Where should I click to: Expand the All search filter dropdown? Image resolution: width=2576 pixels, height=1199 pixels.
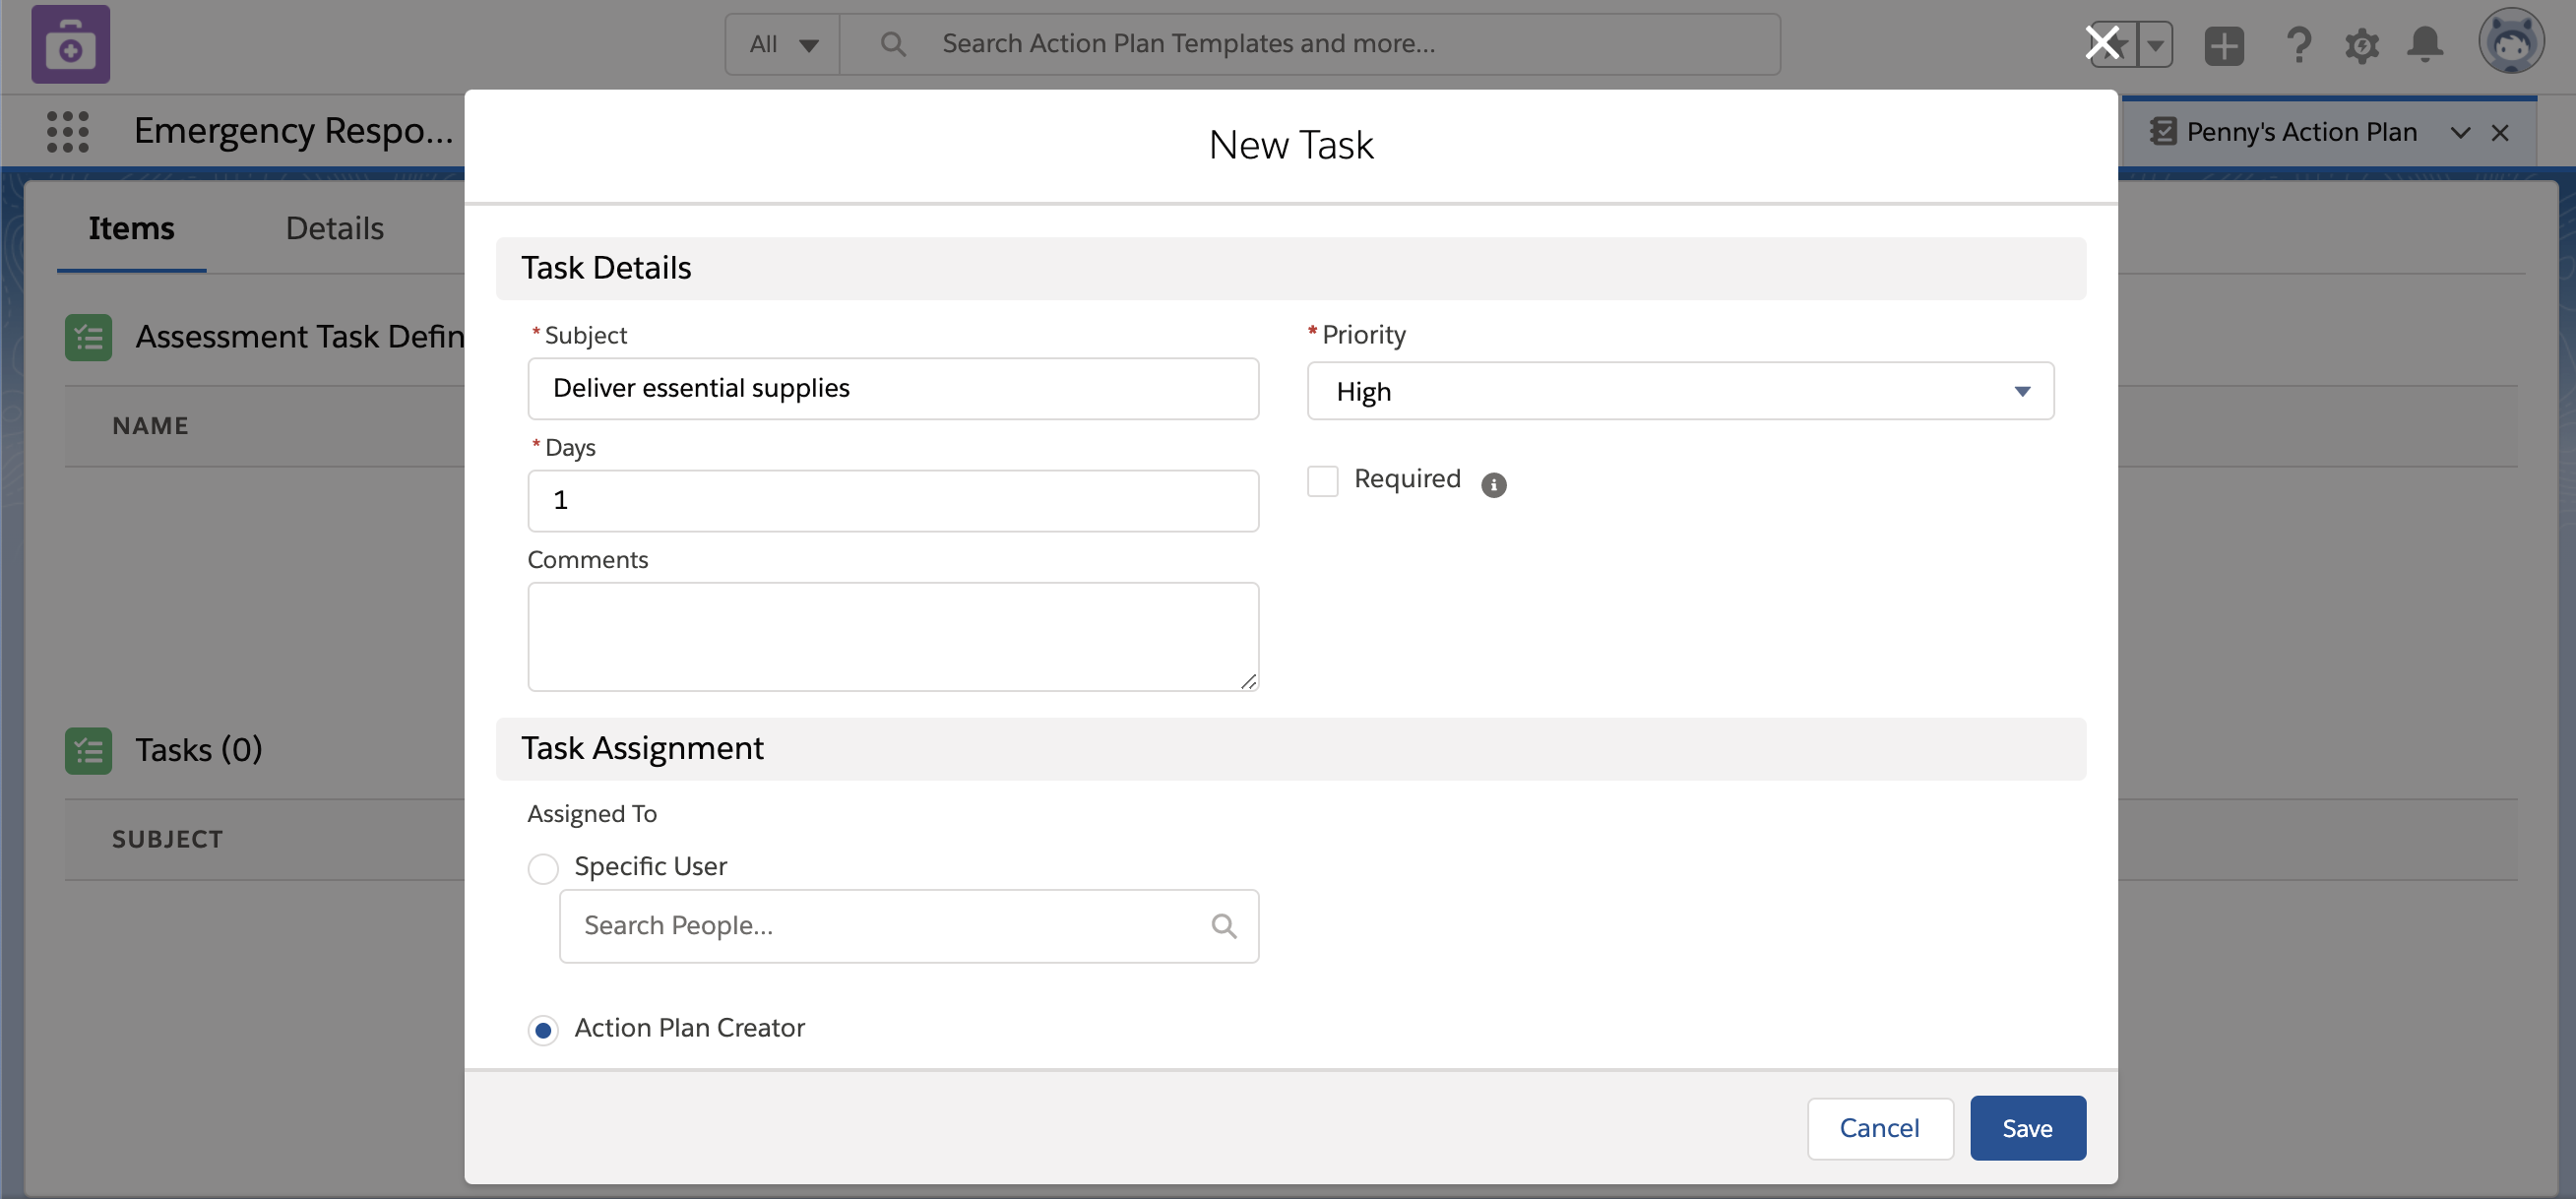[783, 44]
